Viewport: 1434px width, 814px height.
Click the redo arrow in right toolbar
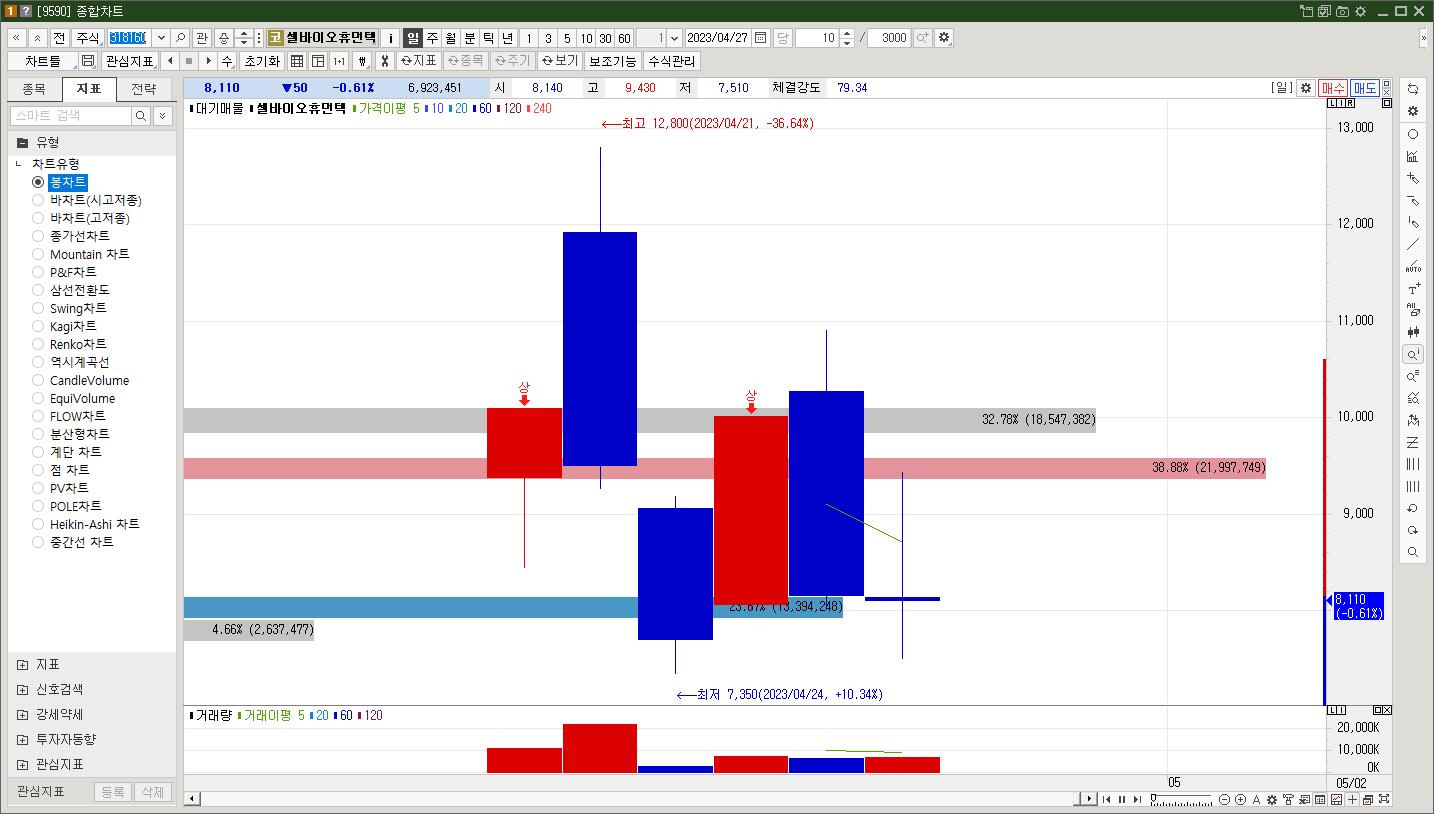pos(1413,530)
